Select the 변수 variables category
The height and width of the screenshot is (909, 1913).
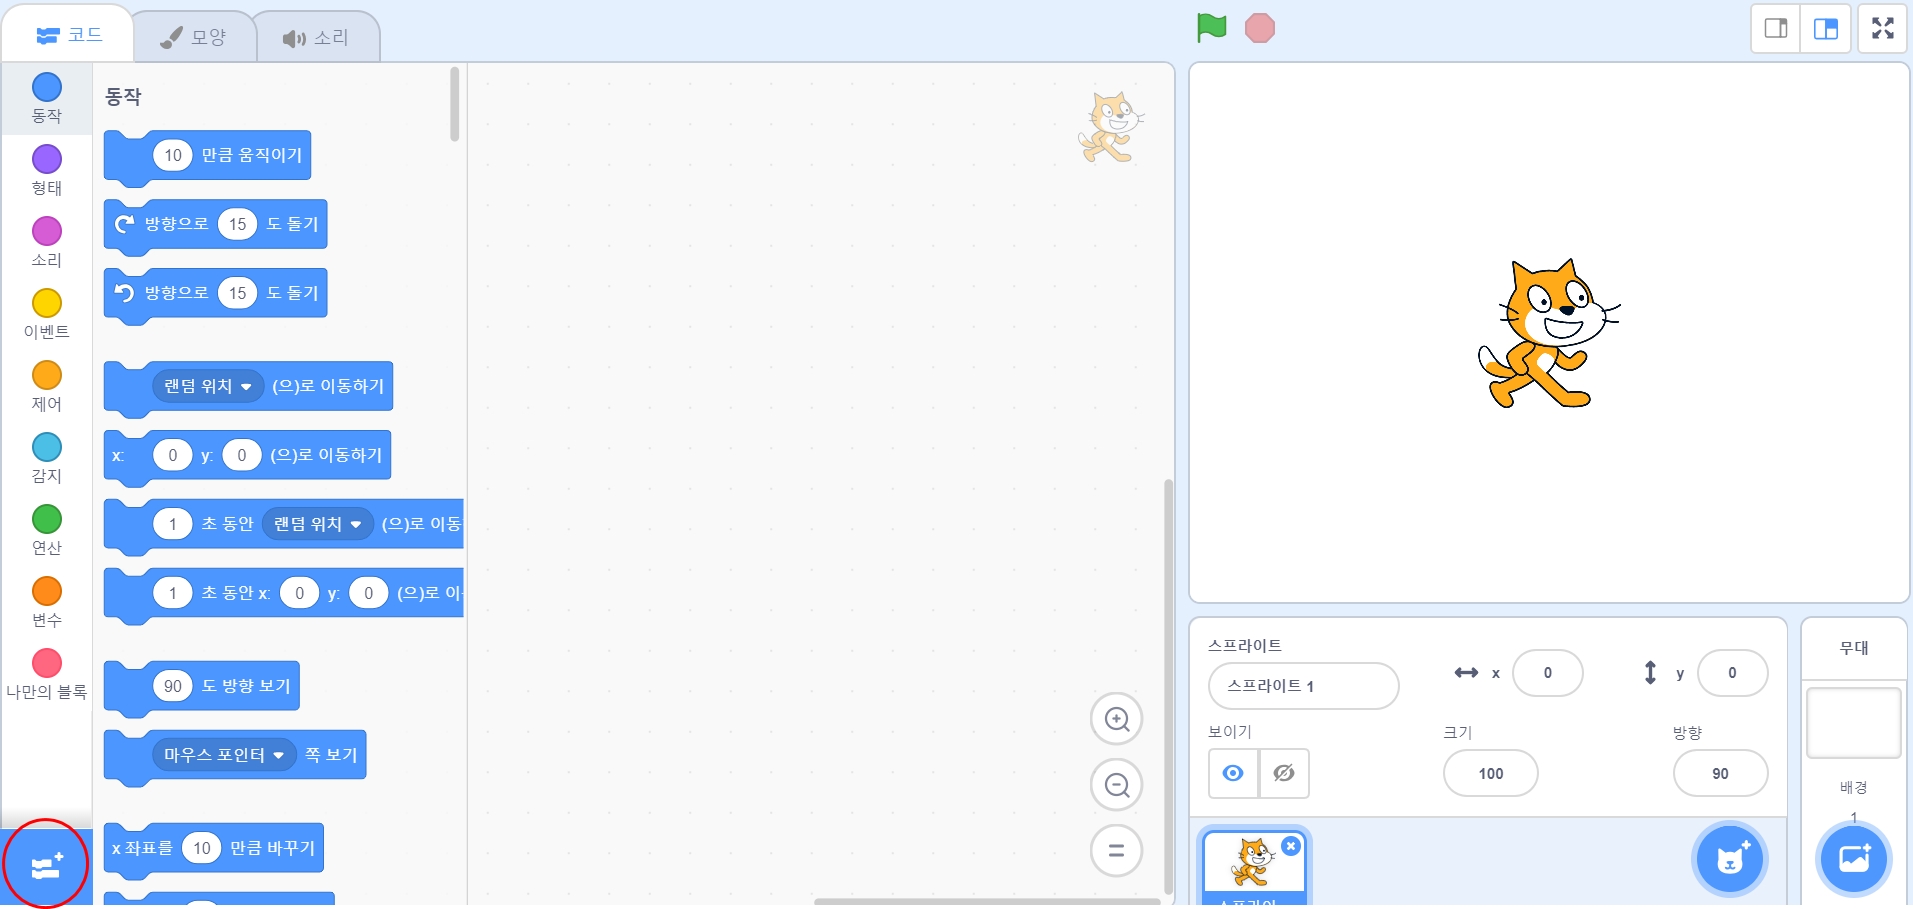[x=47, y=602]
